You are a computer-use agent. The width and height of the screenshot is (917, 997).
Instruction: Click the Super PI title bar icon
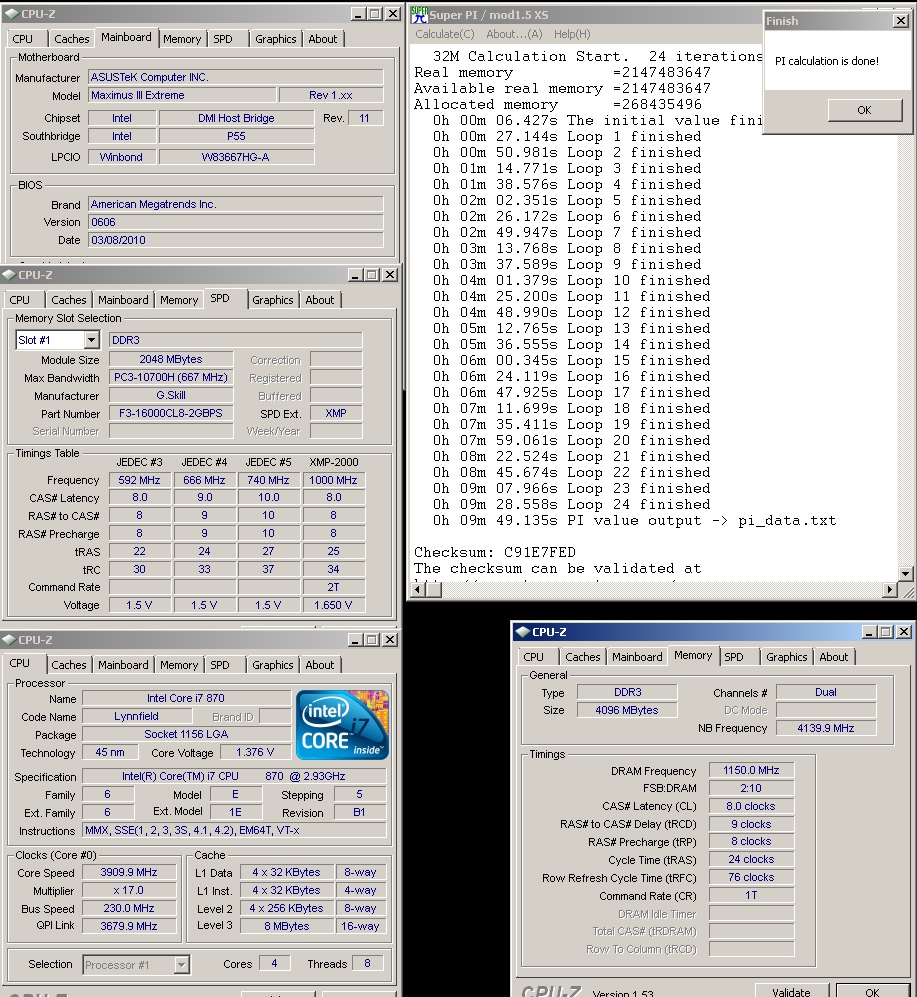click(x=418, y=14)
